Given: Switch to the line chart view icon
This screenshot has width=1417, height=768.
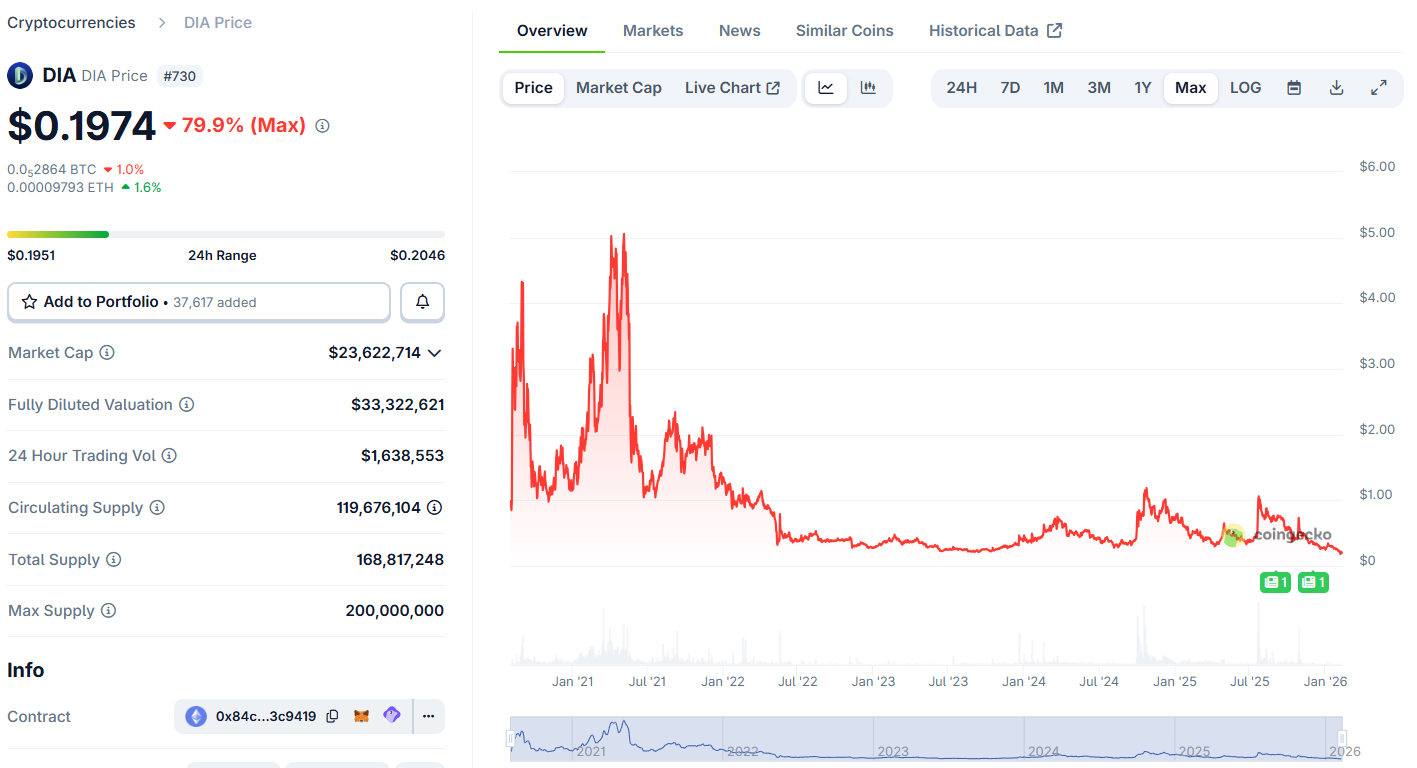Looking at the screenshot, I should tap(826, 88).
